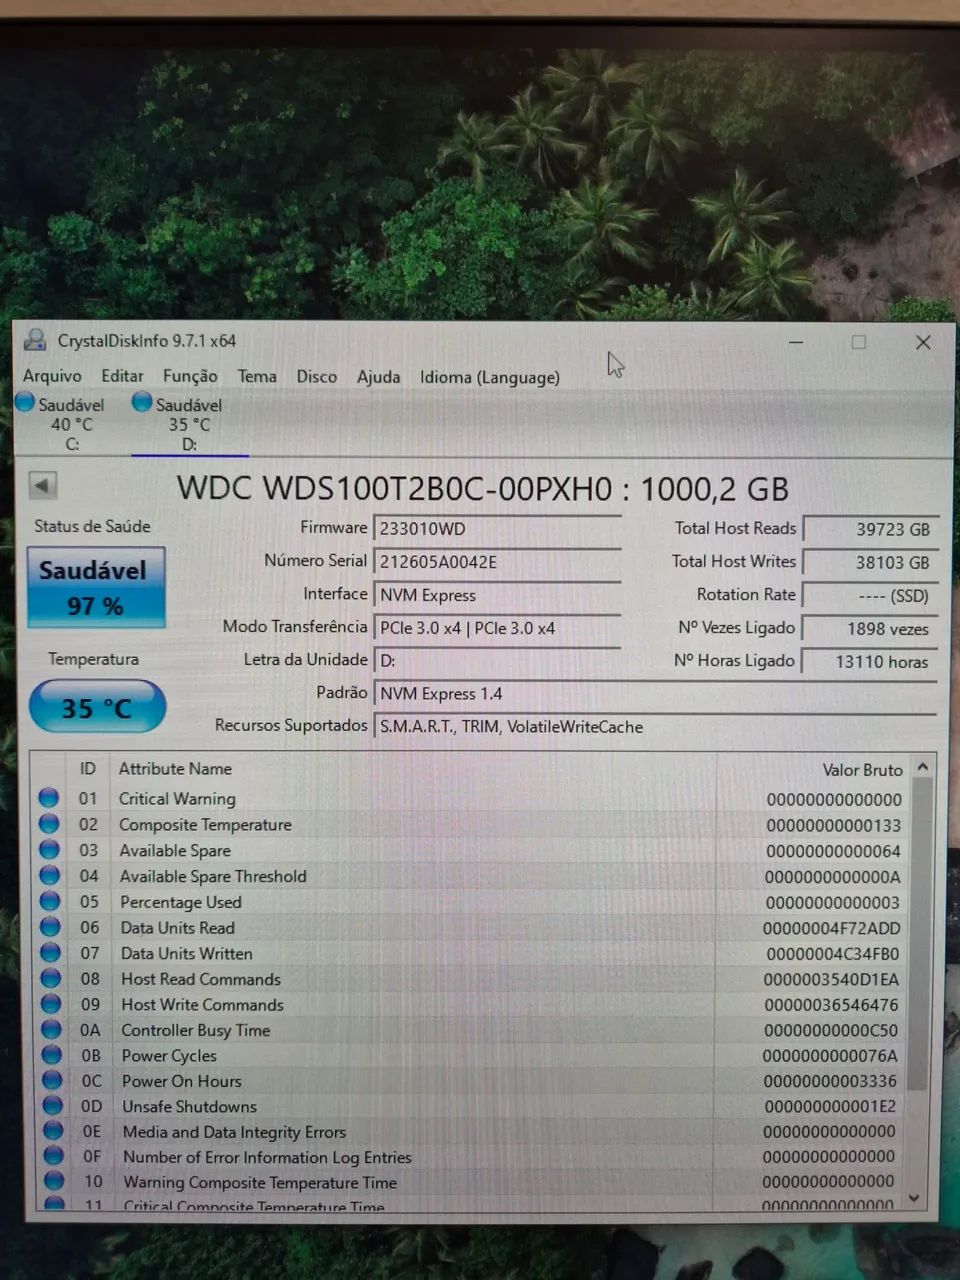Open the Disco menu
This screenshot has width=960, height=1280.
tap(316, 376)
